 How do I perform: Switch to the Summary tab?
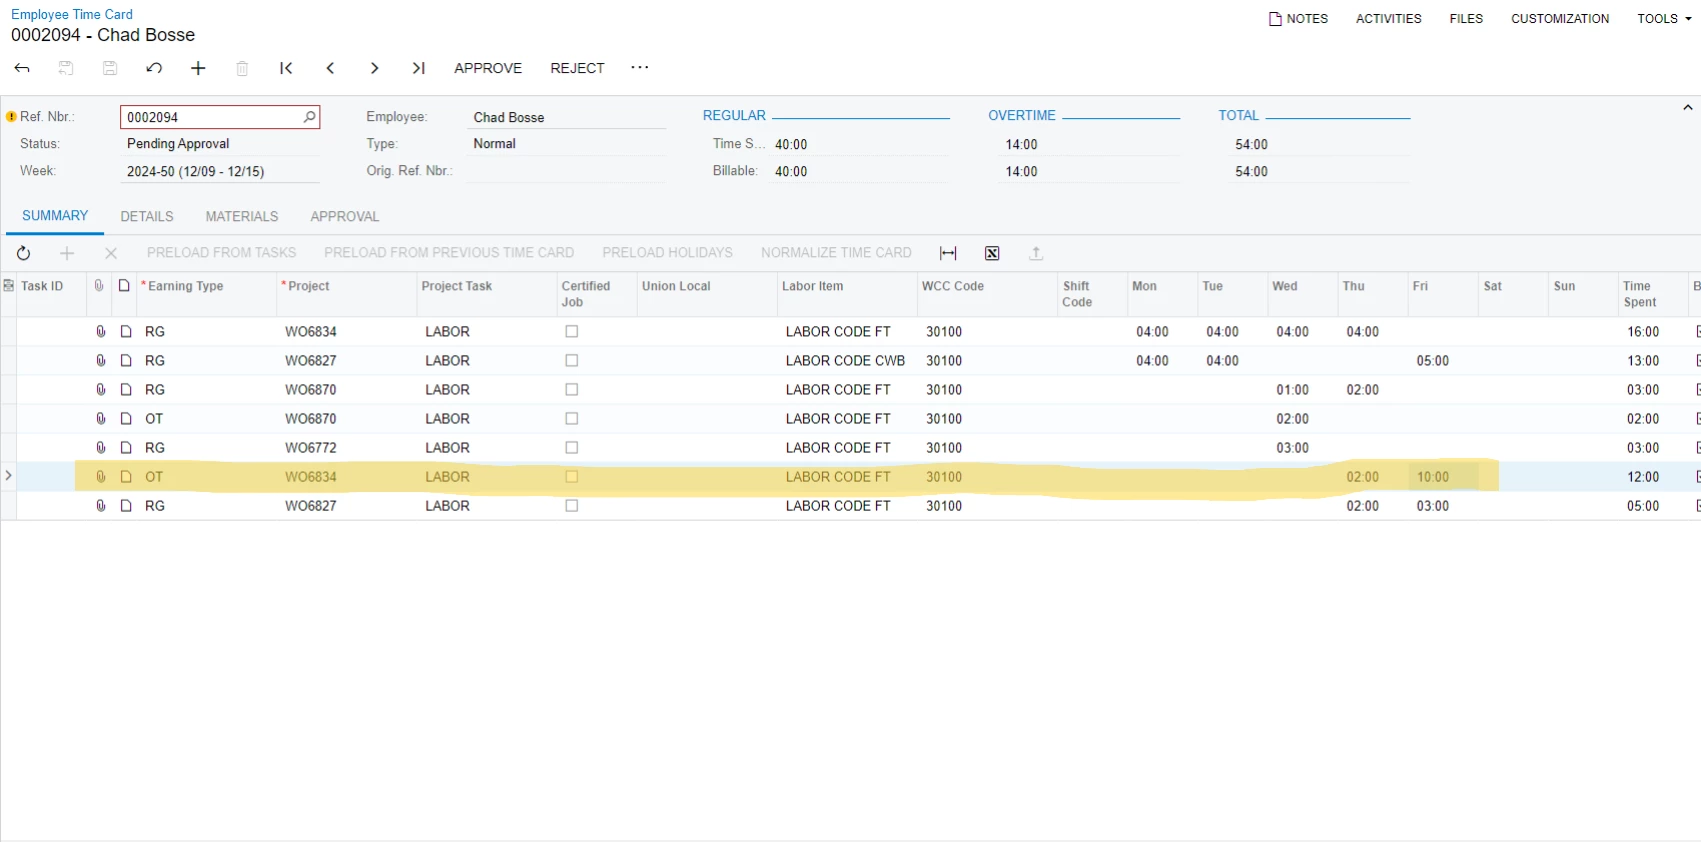click(x=55, y=216)
